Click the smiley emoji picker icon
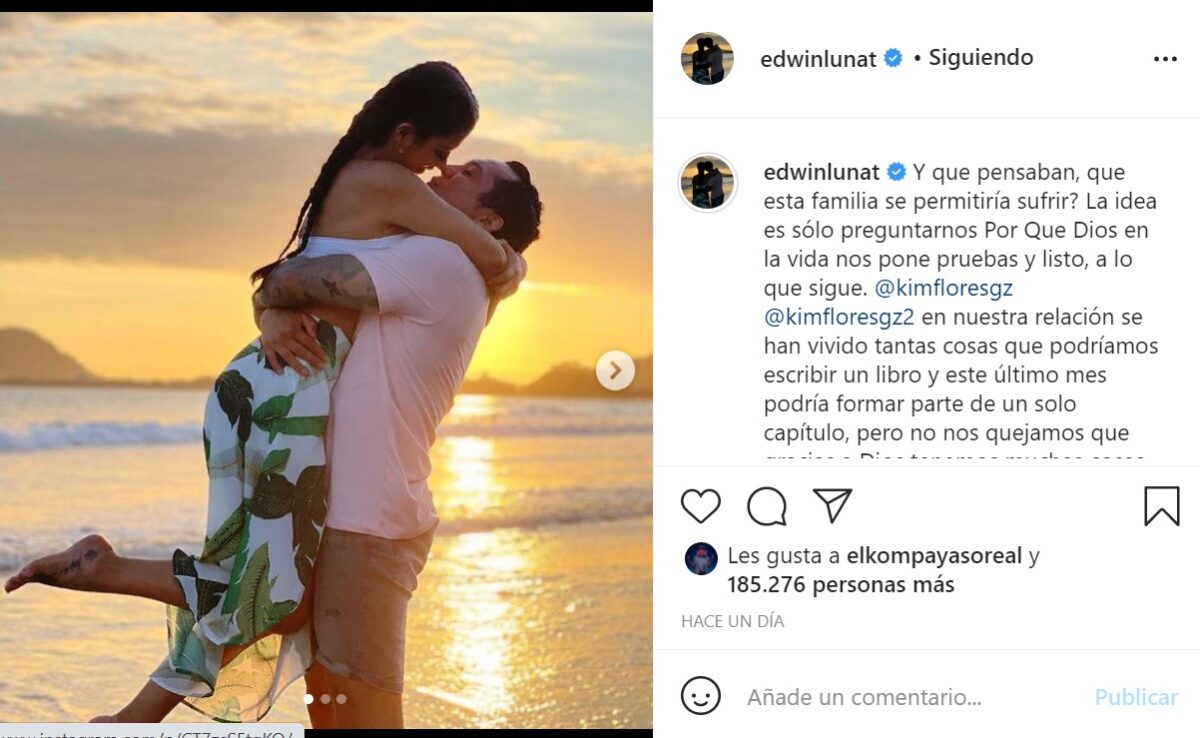Viewport: 1200px width, 738px height. click(x=700, y=696)
